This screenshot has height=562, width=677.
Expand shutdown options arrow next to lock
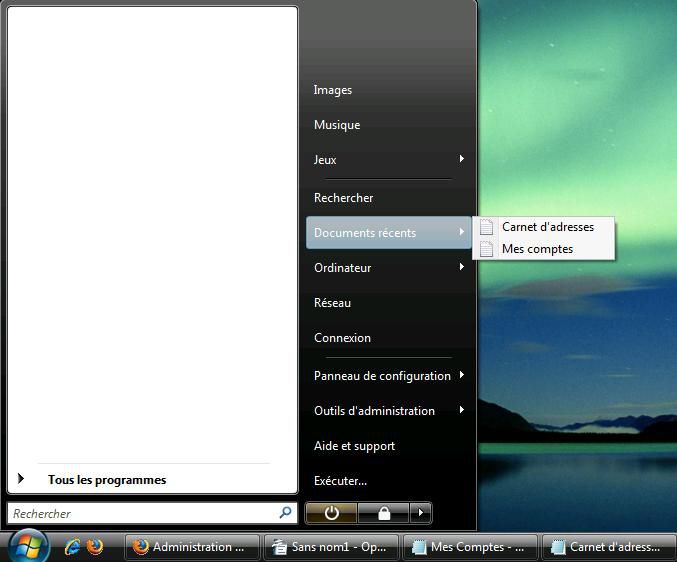421,513
